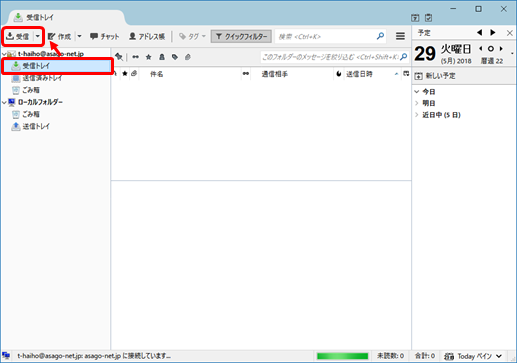Sort by 送信日時 column header
This screenshot has width=517, height=363.
372,74
